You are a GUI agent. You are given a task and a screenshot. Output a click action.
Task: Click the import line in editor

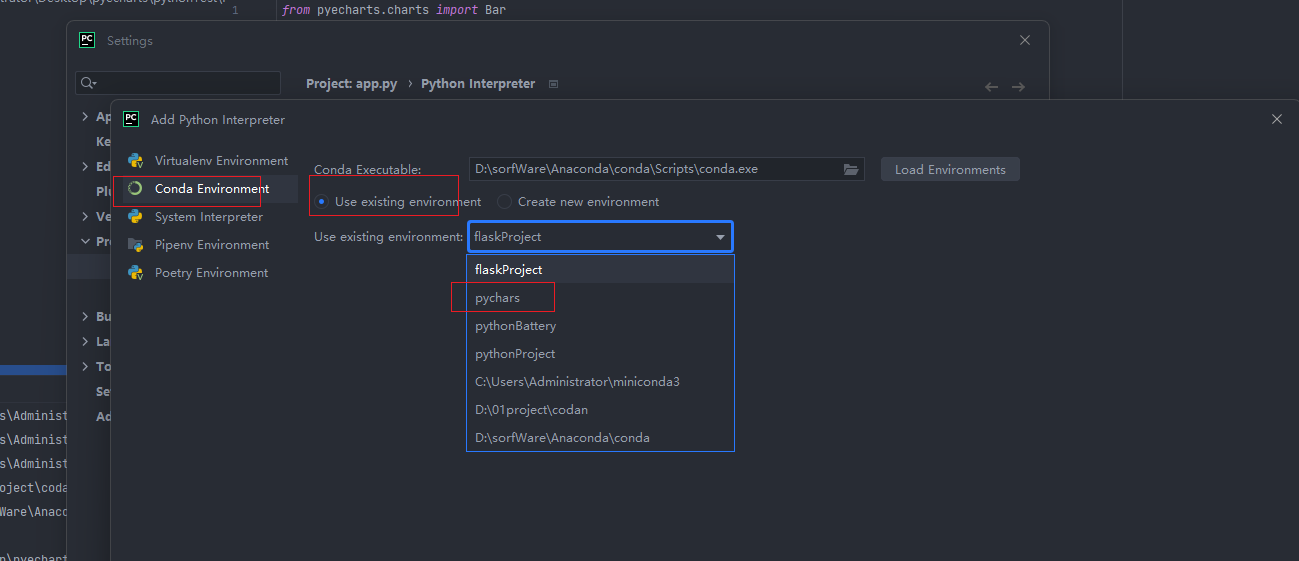[x=394, y=10]
